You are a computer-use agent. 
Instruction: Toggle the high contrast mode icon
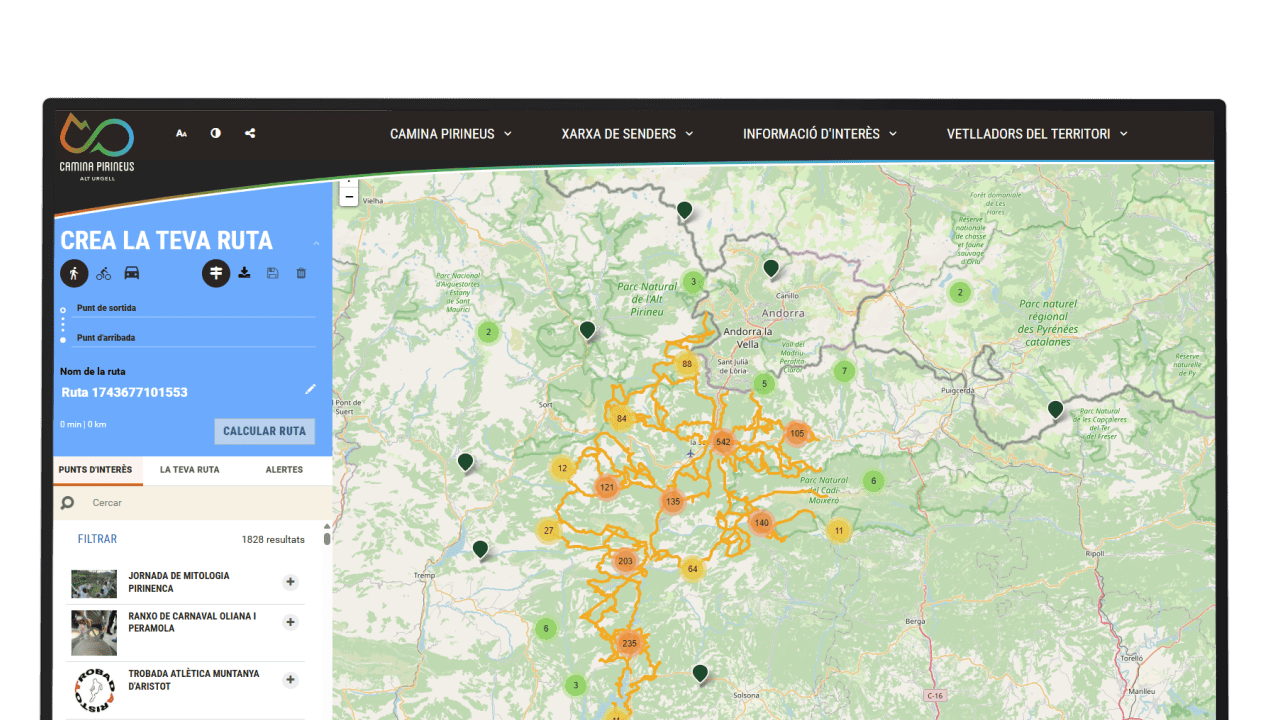pos(215,133)
